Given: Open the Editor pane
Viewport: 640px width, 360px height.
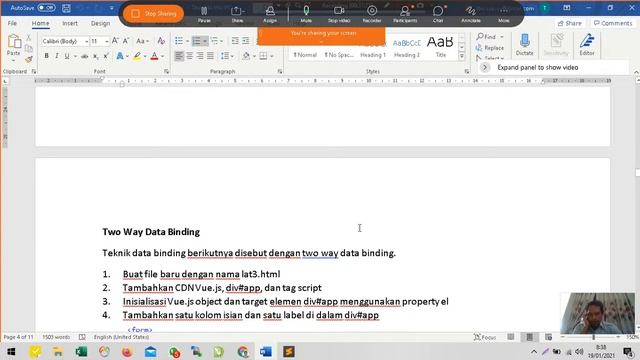Looking at the screenshot, I should point(587,45).
